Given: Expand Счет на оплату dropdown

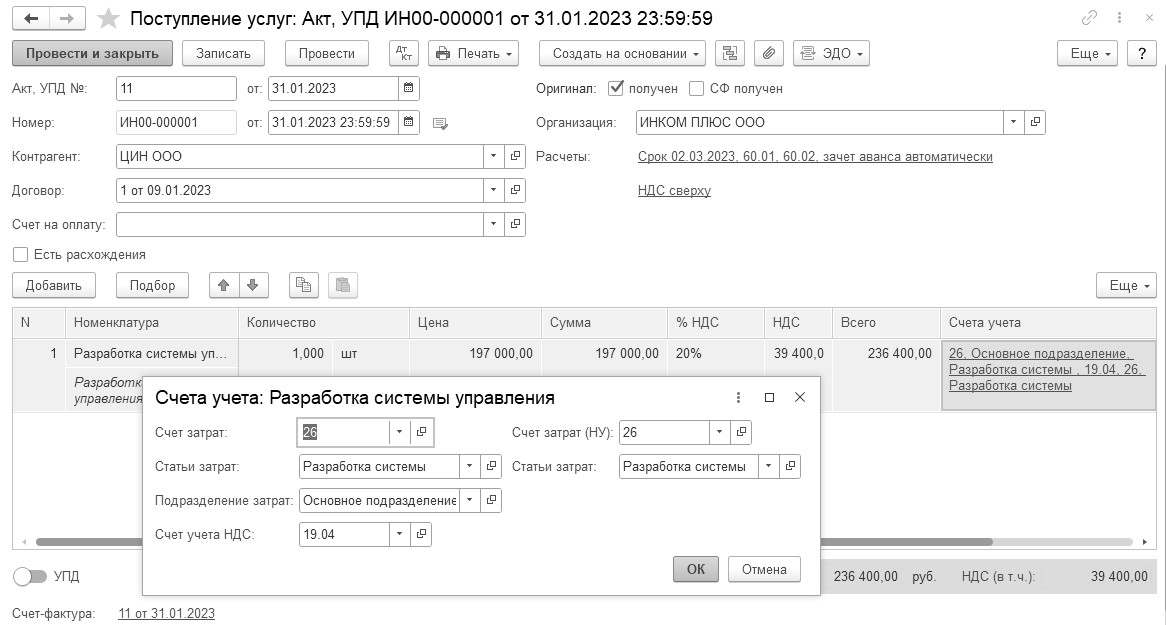Looking at the screenshot, I should [494, 224].
